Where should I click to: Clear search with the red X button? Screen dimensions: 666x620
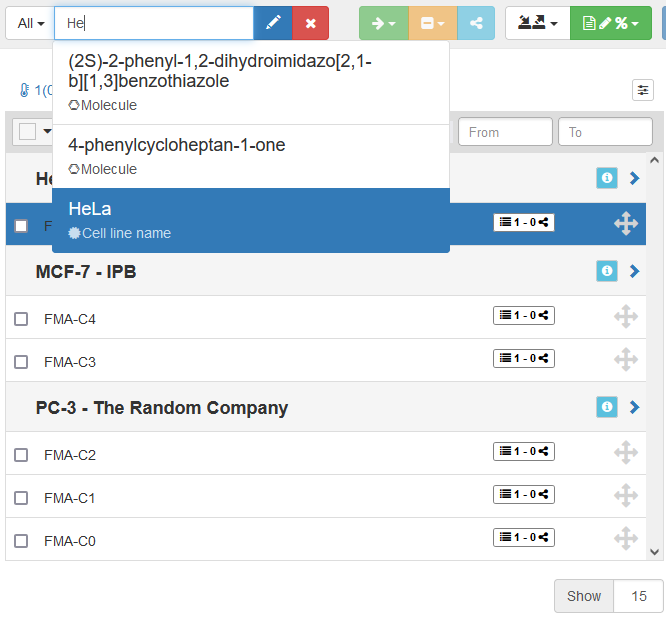tap(310, 23)
